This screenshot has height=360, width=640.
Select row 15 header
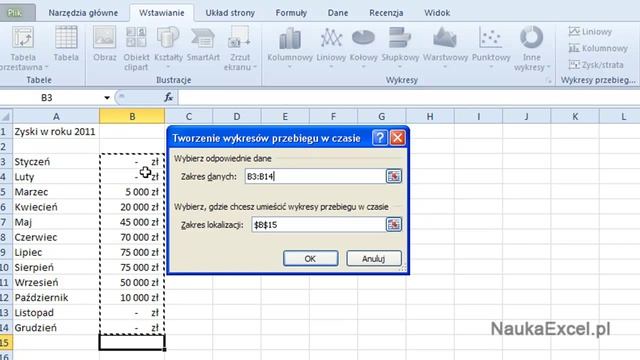point(6,342)
